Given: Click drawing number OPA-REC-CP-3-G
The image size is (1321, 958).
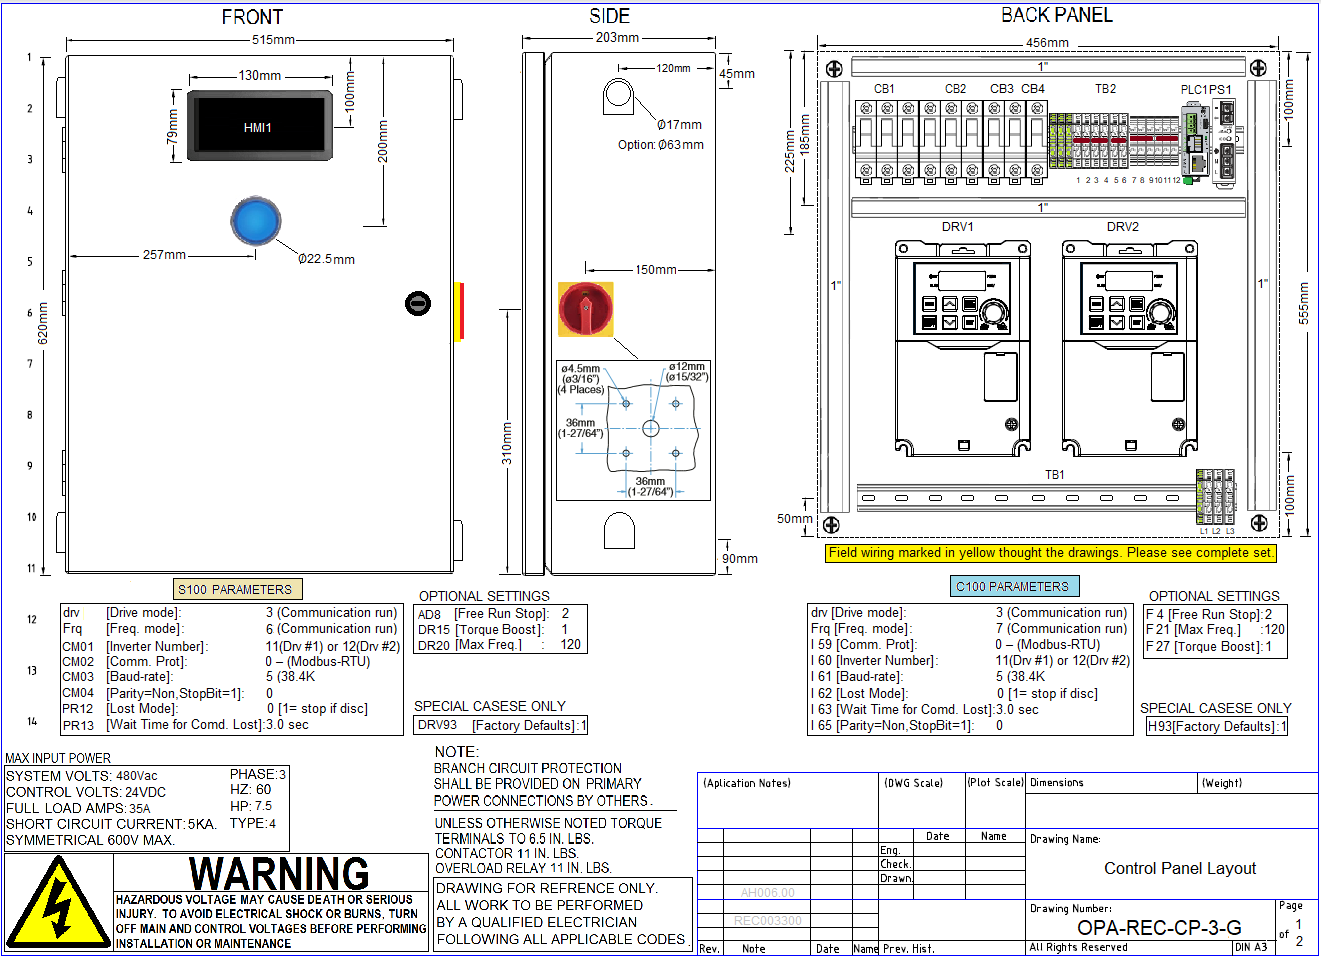Looking at the screenshot, I should point(1159,927).
